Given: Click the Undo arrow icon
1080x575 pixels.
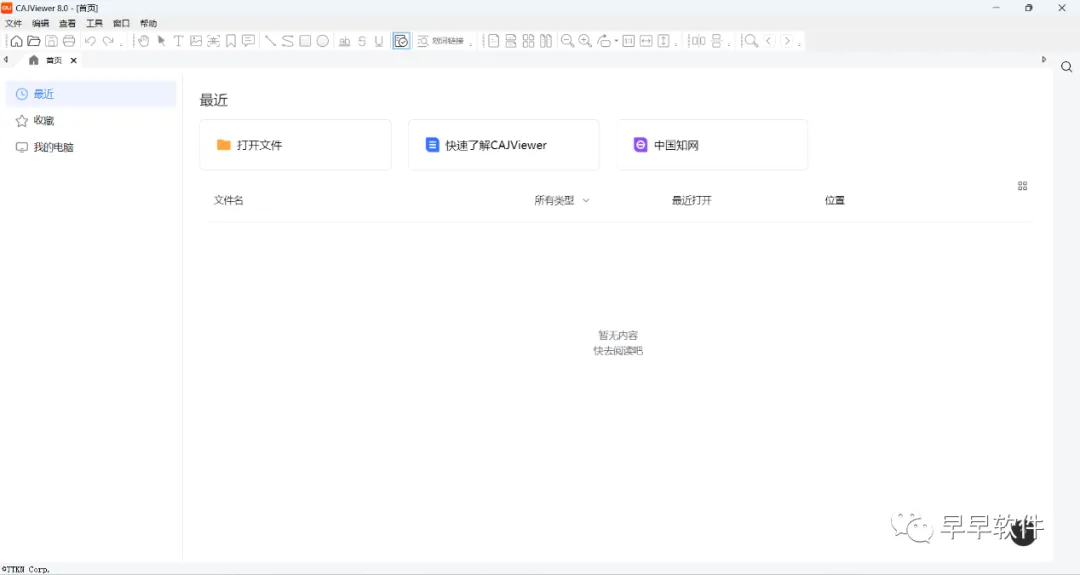Looking at the screenshot, I should pos(90,41).
